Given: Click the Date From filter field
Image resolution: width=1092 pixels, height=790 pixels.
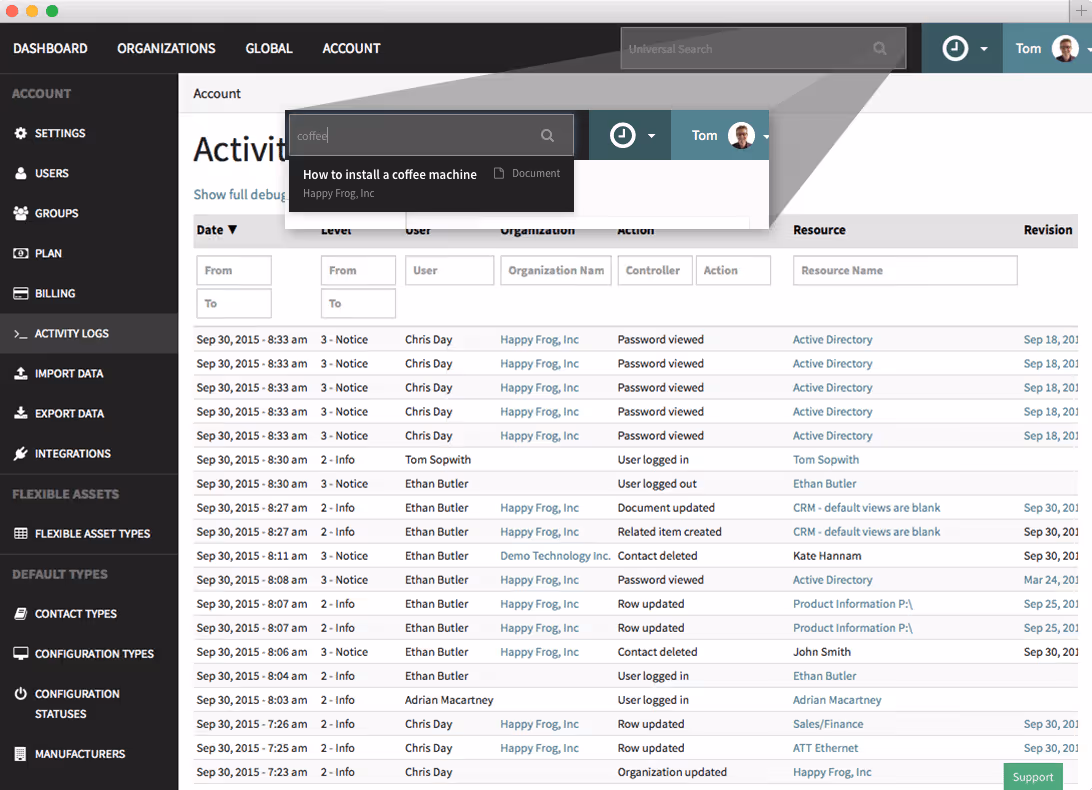Looking at the screenshot, I should [234, 270].
